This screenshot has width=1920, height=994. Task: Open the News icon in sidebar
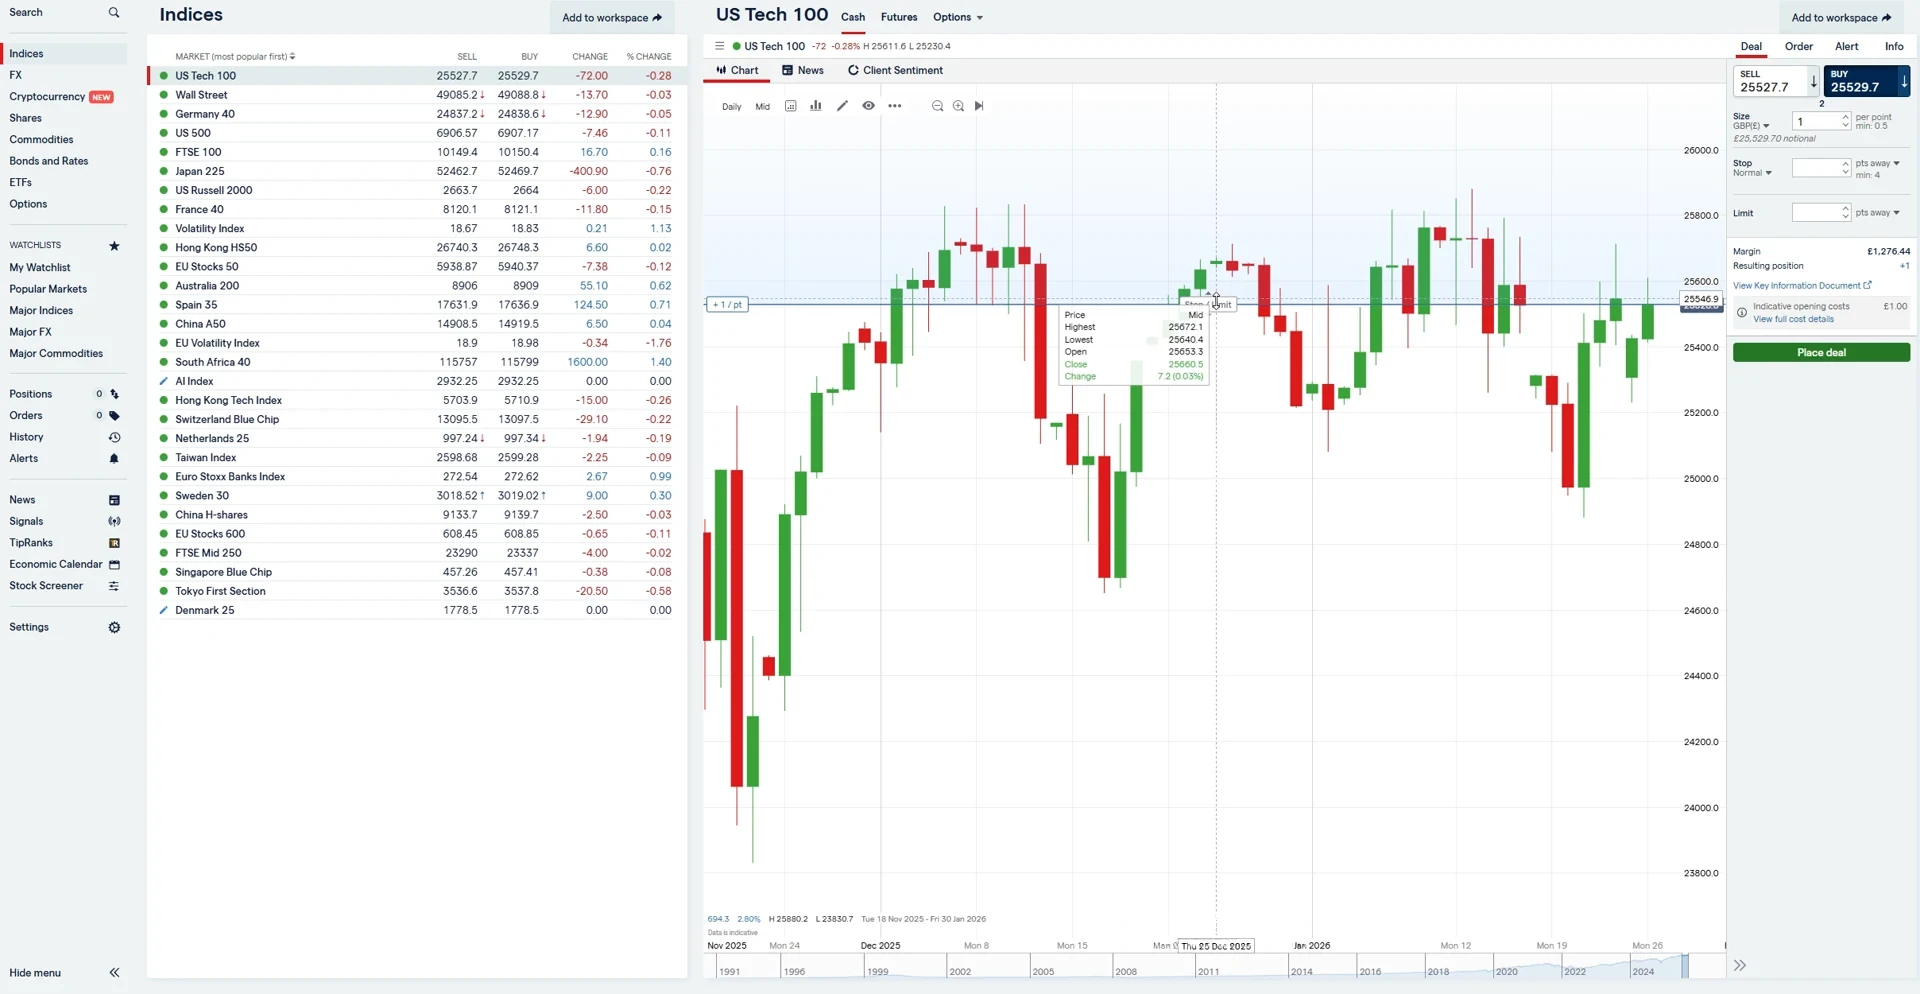click(114, 500)
